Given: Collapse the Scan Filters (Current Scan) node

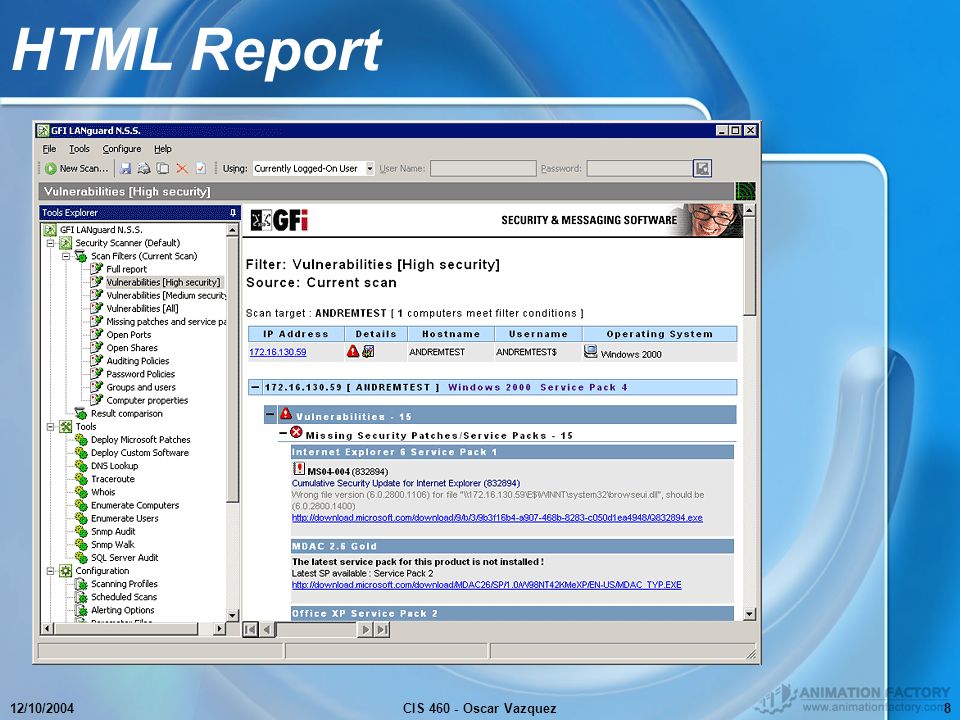Looking at the screenshot, I should (66, 256).
